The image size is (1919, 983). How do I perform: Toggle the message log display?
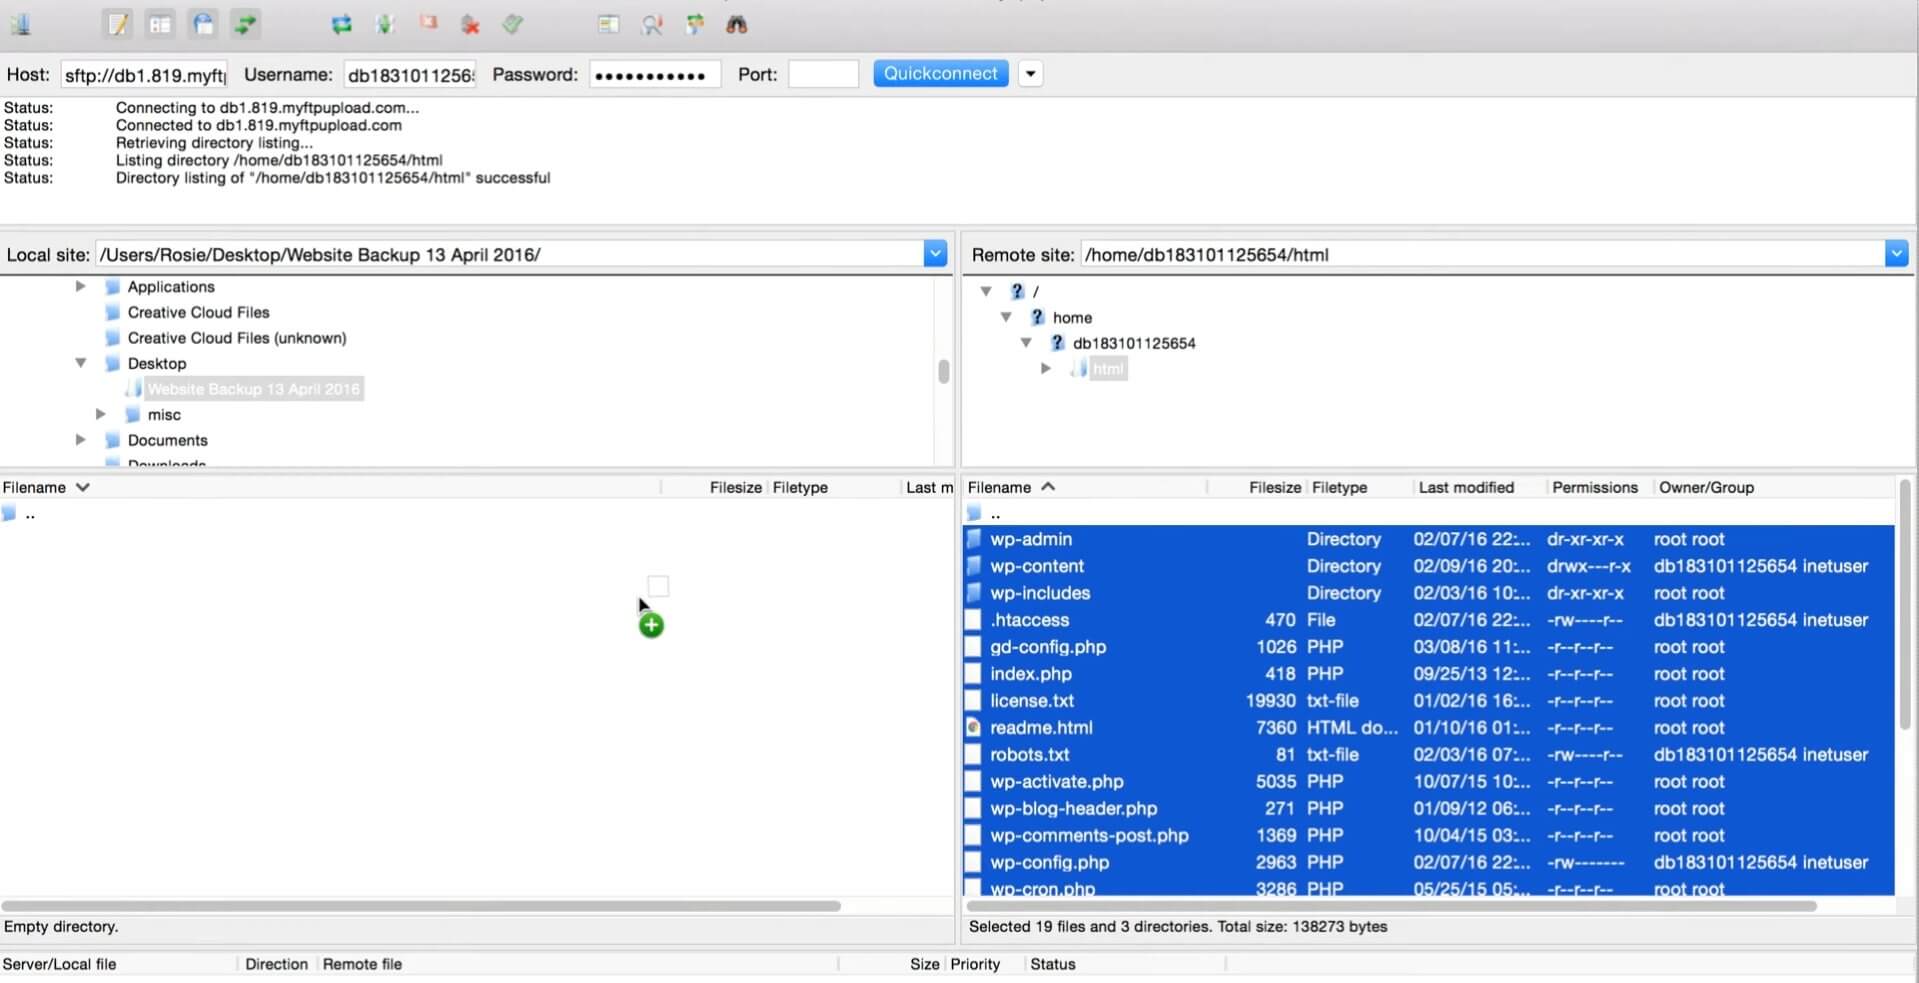pos(118,24)
